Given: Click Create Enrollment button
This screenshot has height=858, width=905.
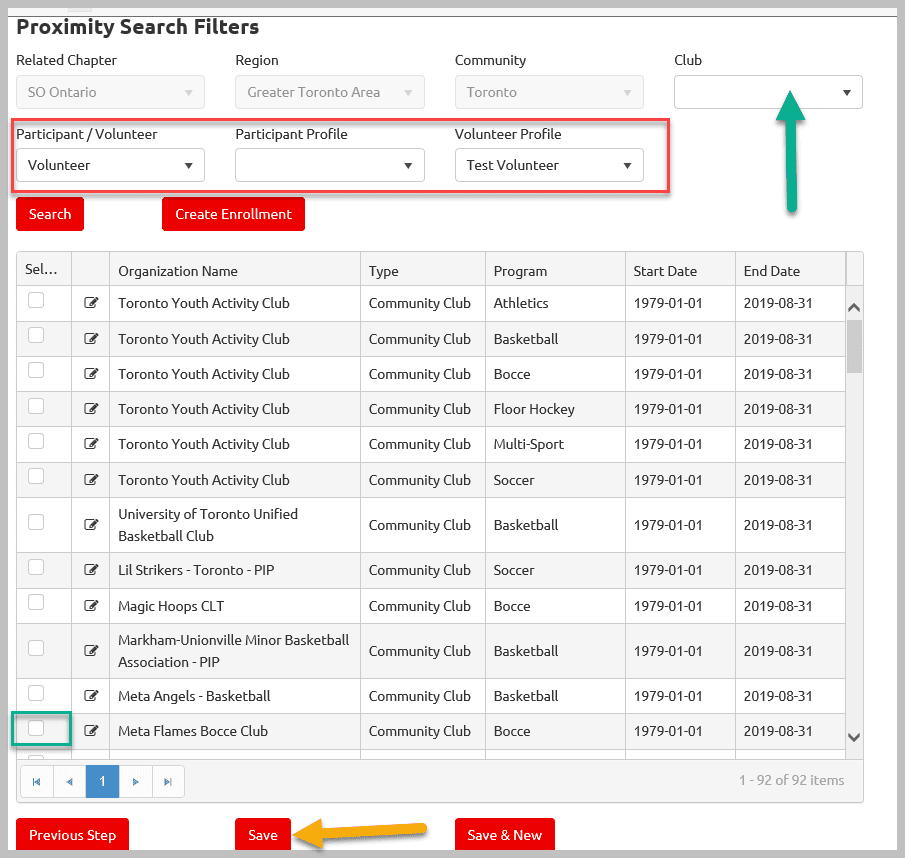Looking at the screenshot, I should point(233,214).
